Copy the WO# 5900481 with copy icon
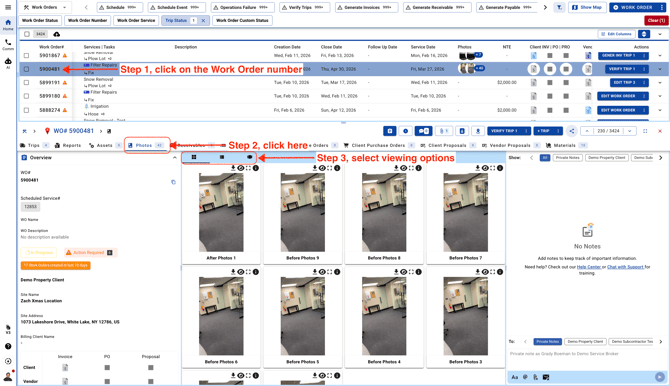The height and width of the screenshot is (386, 670). coord(173,182)
